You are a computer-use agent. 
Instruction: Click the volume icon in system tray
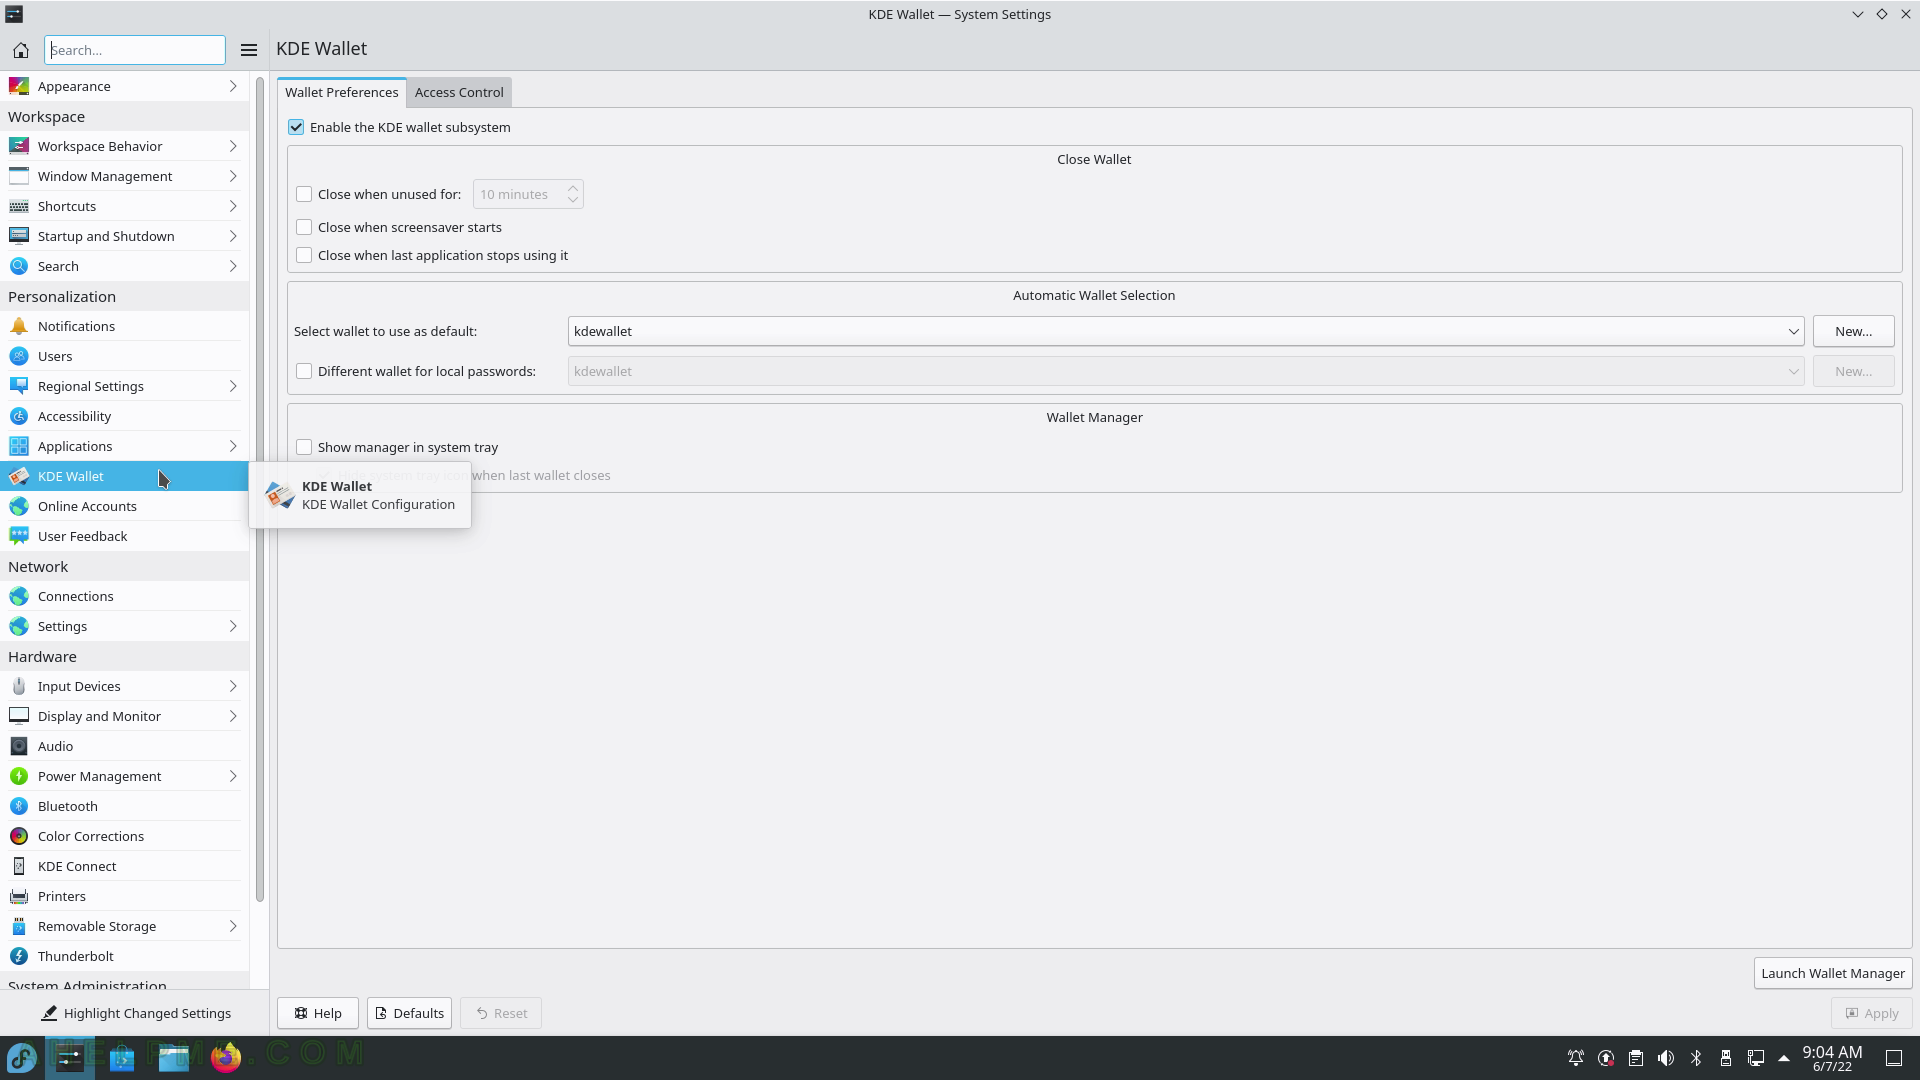coord(1666,1058)
